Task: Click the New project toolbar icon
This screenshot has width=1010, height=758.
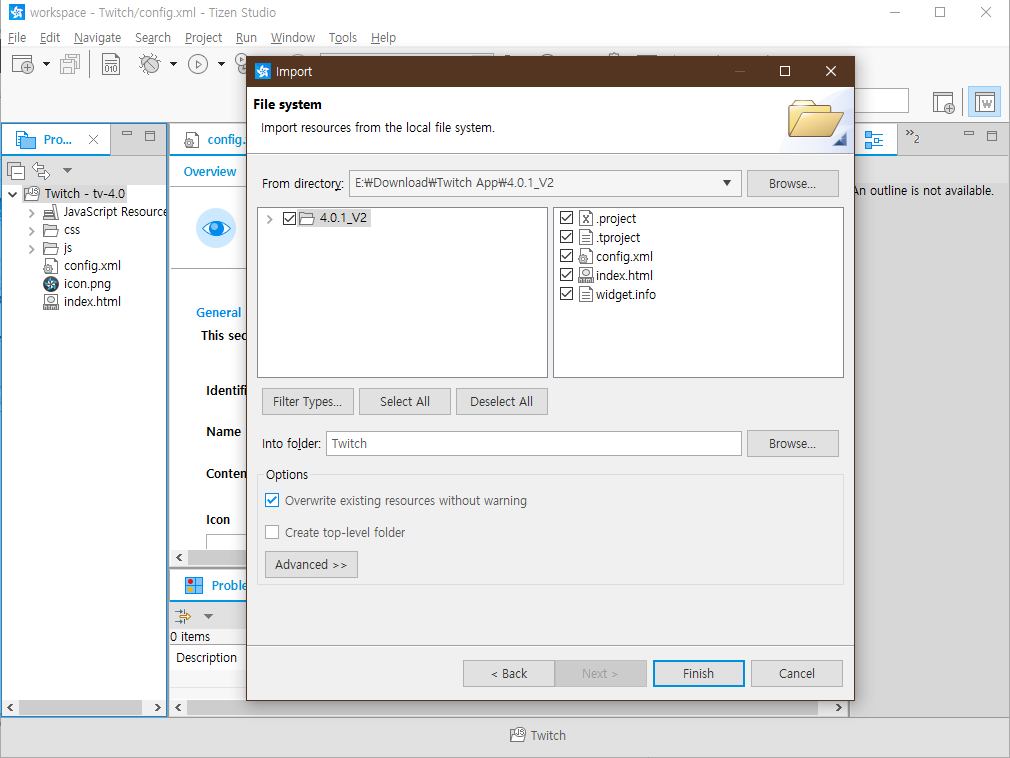Action: (23, 64)
